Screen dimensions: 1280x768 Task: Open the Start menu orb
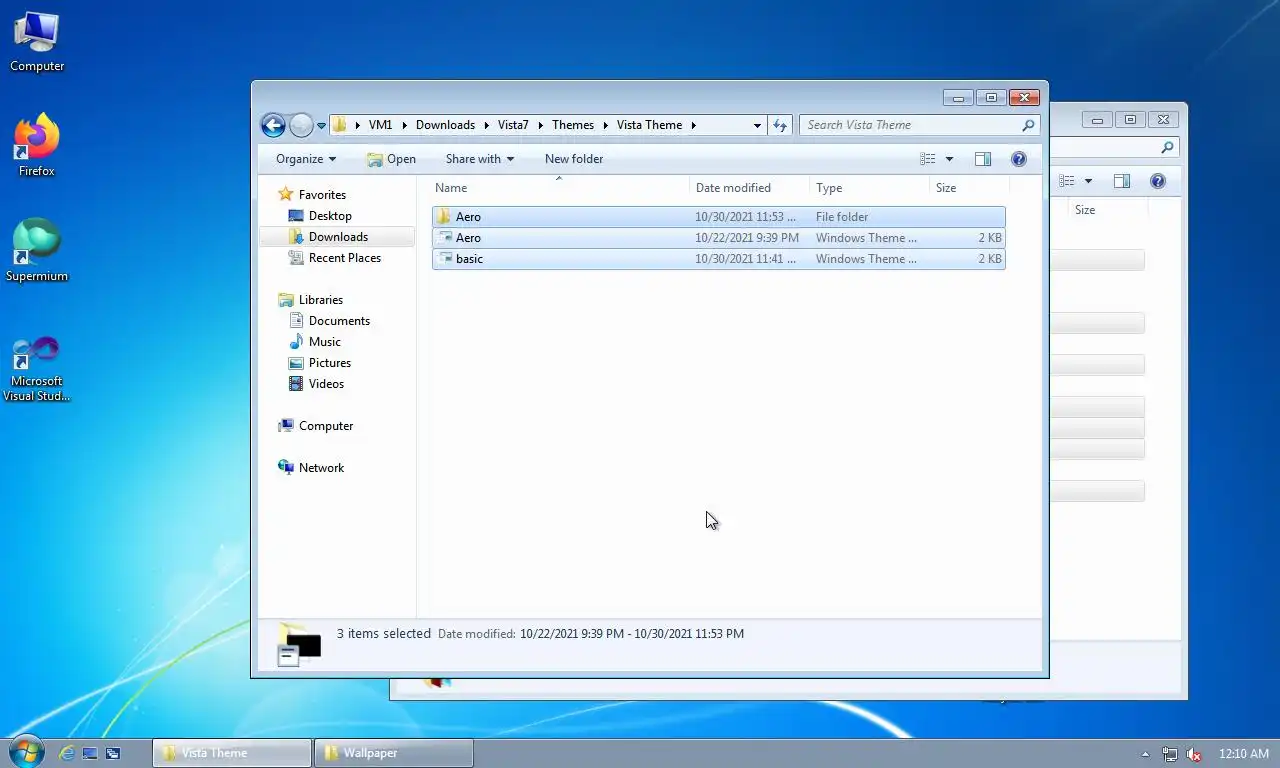(x=26, y=752)
